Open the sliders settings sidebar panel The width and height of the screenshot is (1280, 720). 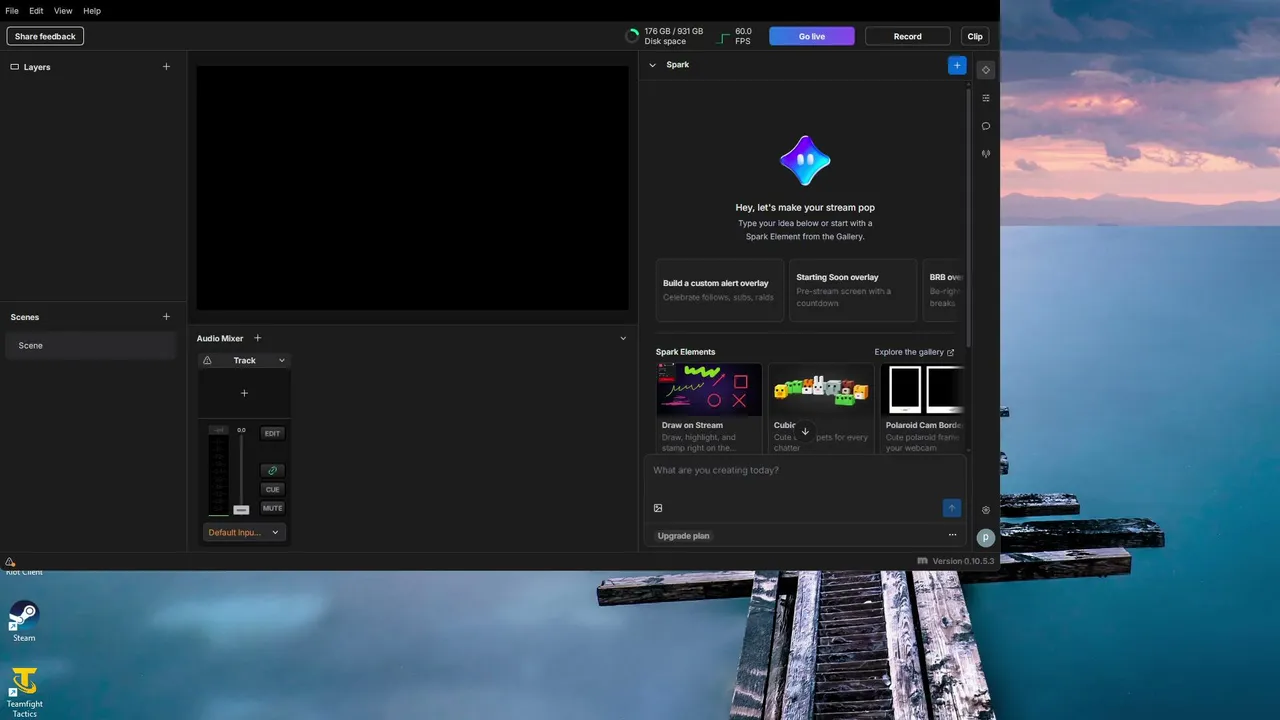[x=986, y=98]
